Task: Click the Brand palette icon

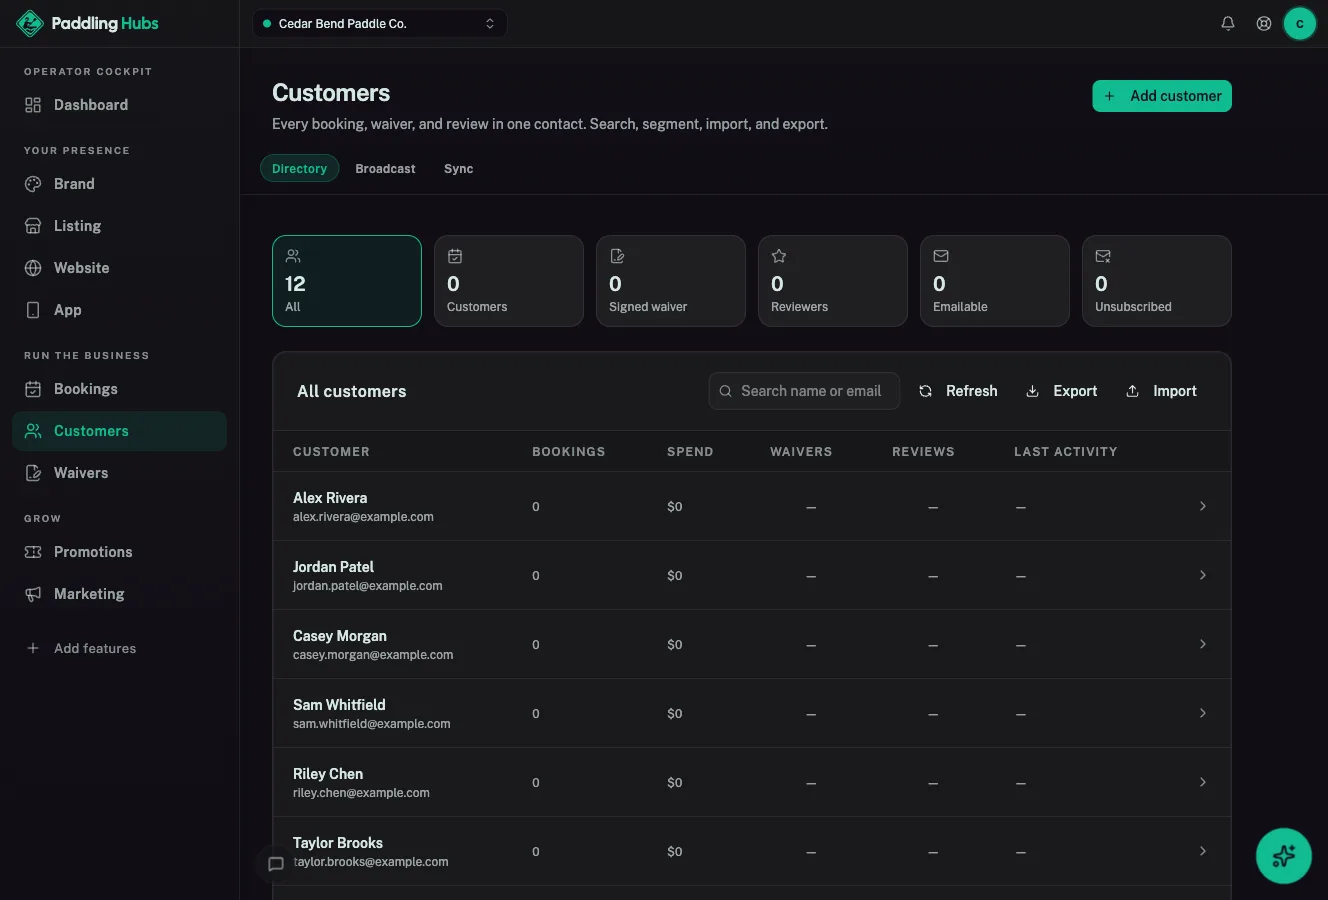Action: [33, 184]
